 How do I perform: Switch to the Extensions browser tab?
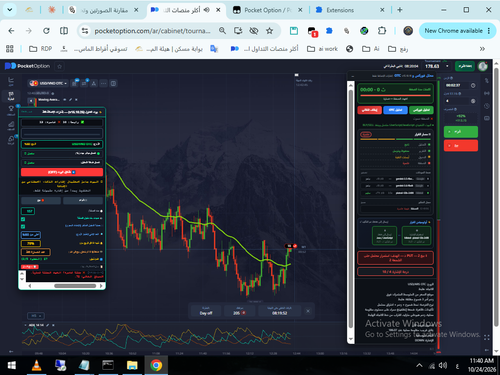(349, 10)
